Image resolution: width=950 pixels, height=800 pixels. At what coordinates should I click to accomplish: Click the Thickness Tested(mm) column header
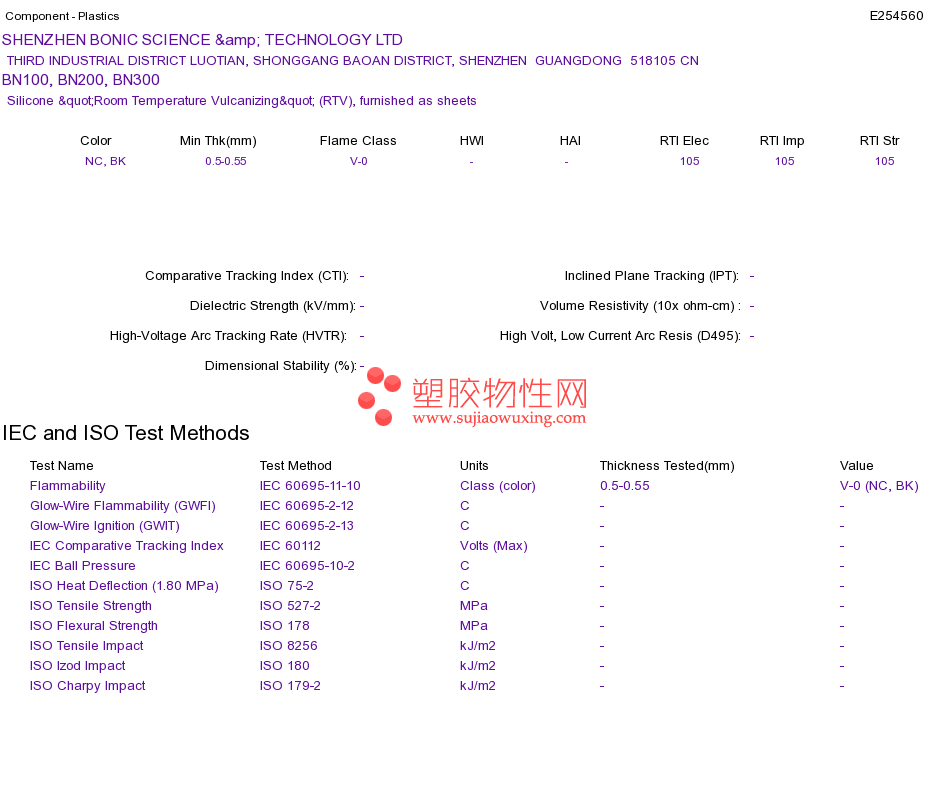[667, 465]
